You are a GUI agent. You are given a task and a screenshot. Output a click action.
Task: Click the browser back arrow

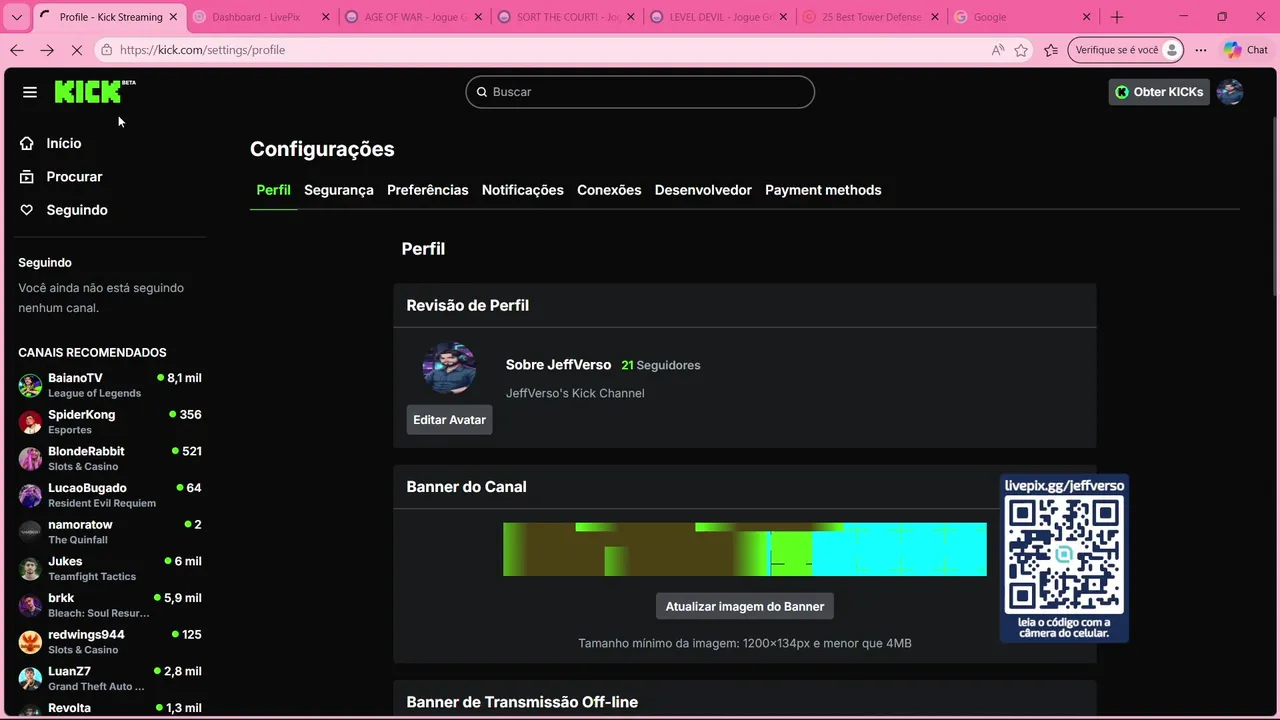point(17,50)
